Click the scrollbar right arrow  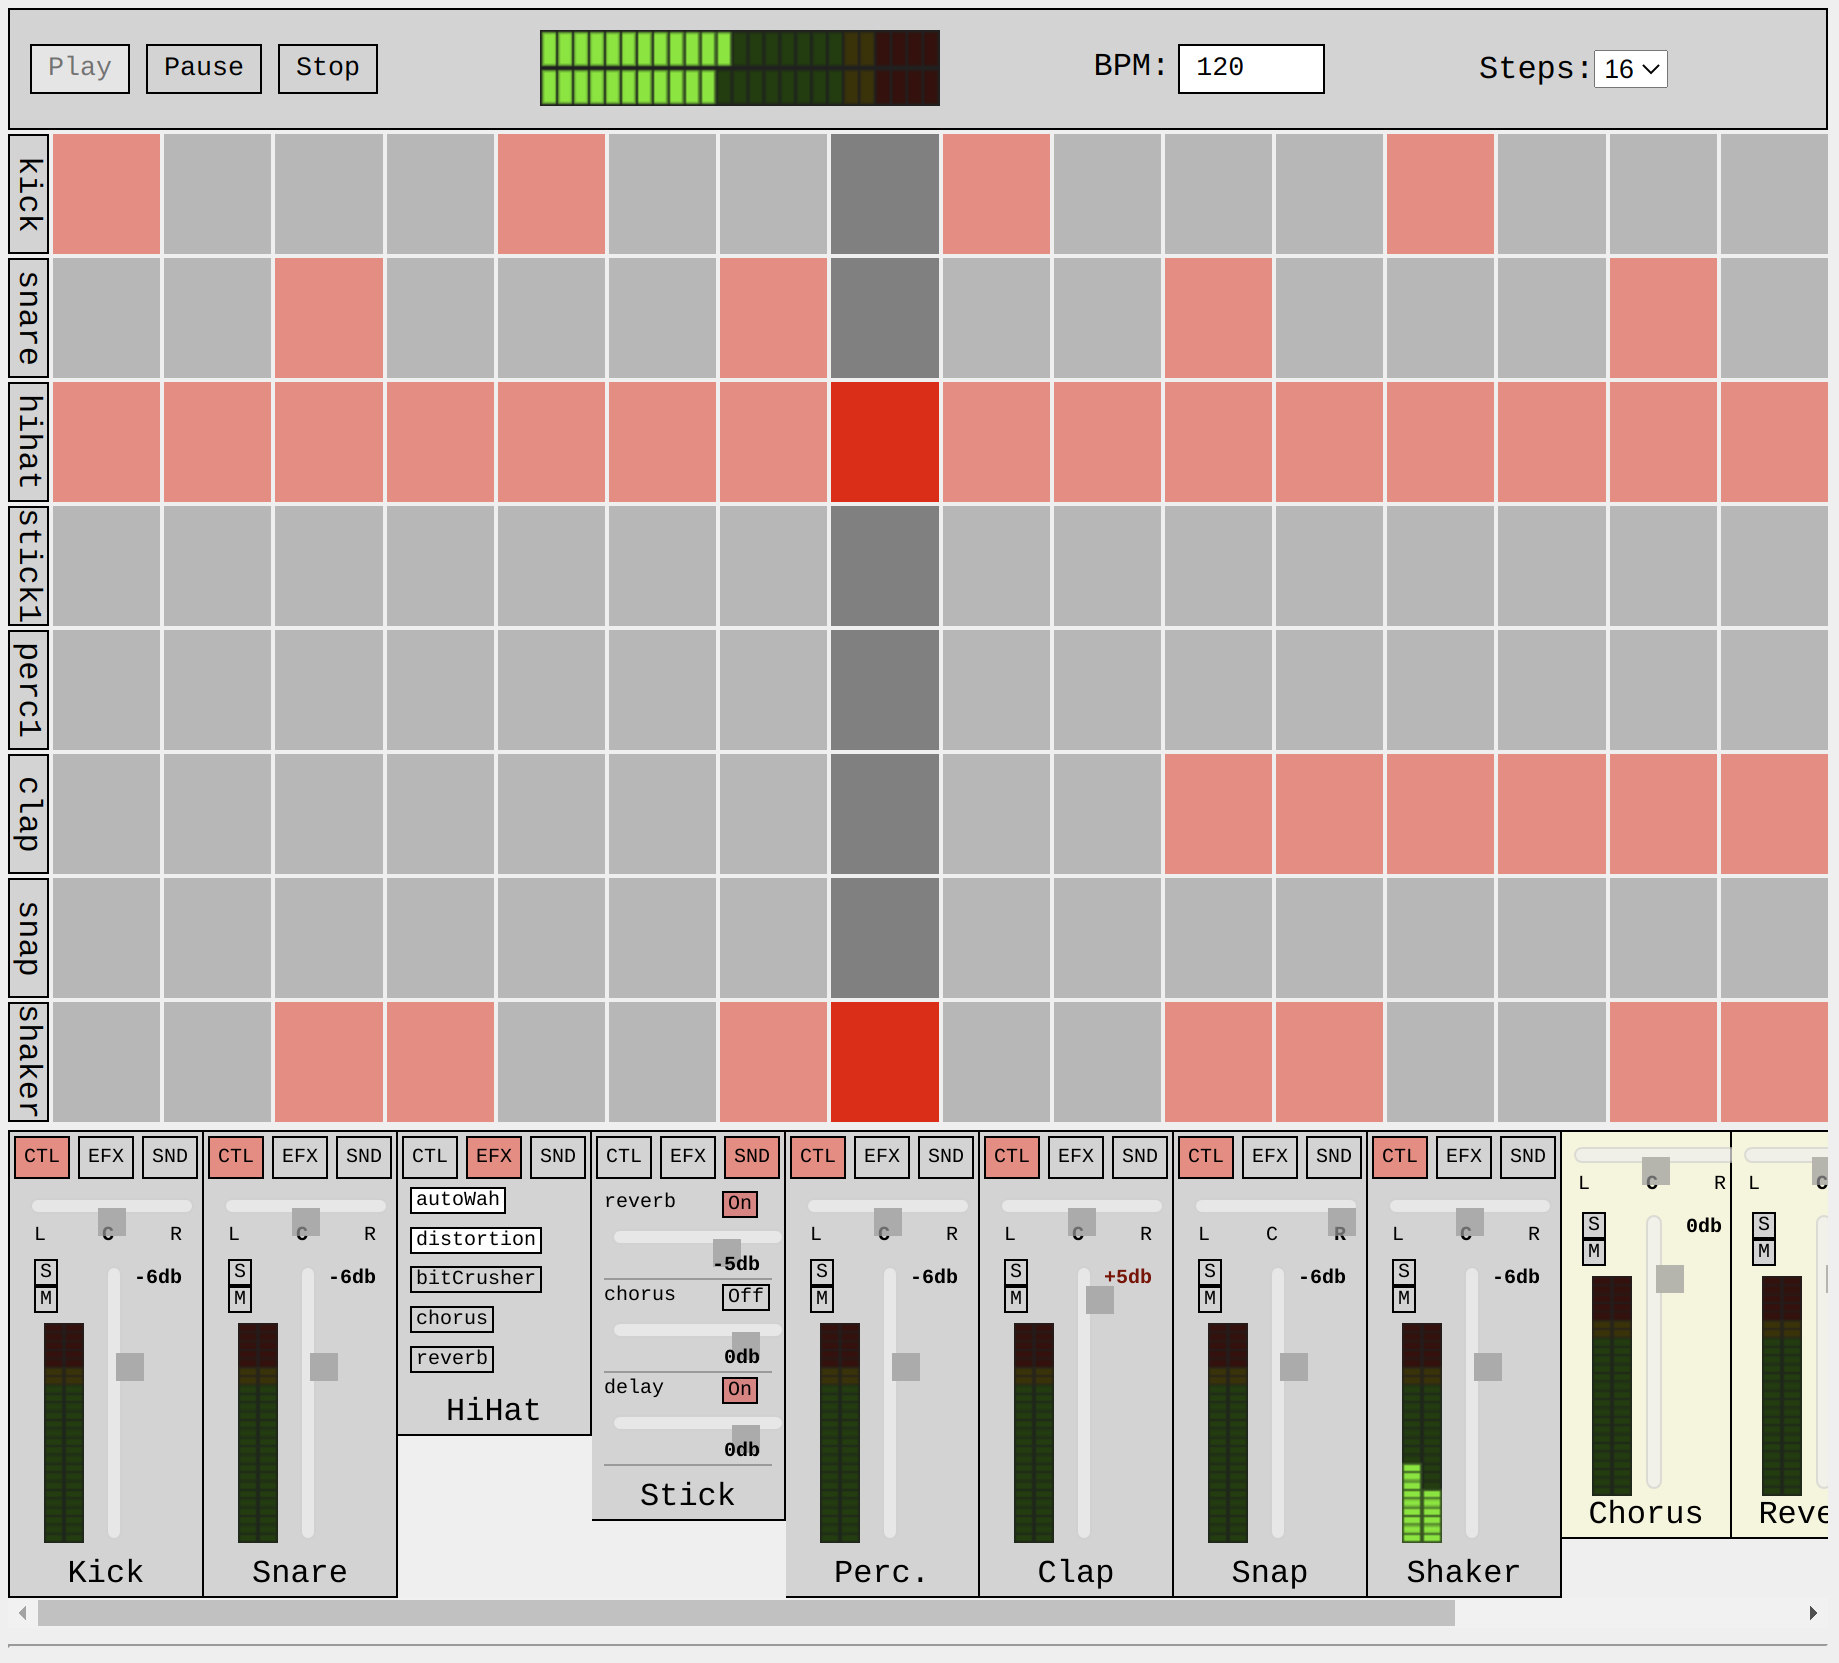click(1813, 1613)
